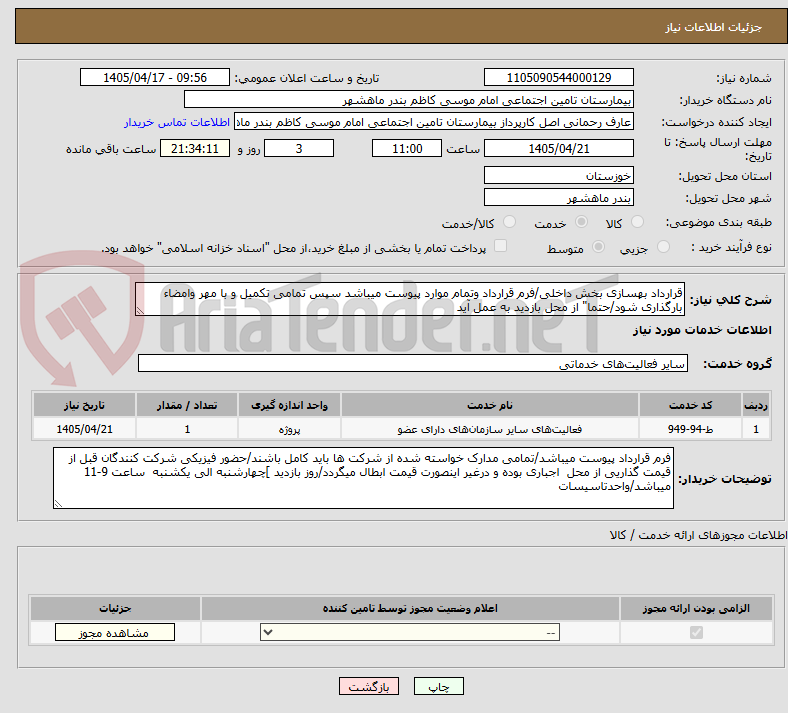
Task: Click the remaining days field showing 3
Action: [299, 148]
